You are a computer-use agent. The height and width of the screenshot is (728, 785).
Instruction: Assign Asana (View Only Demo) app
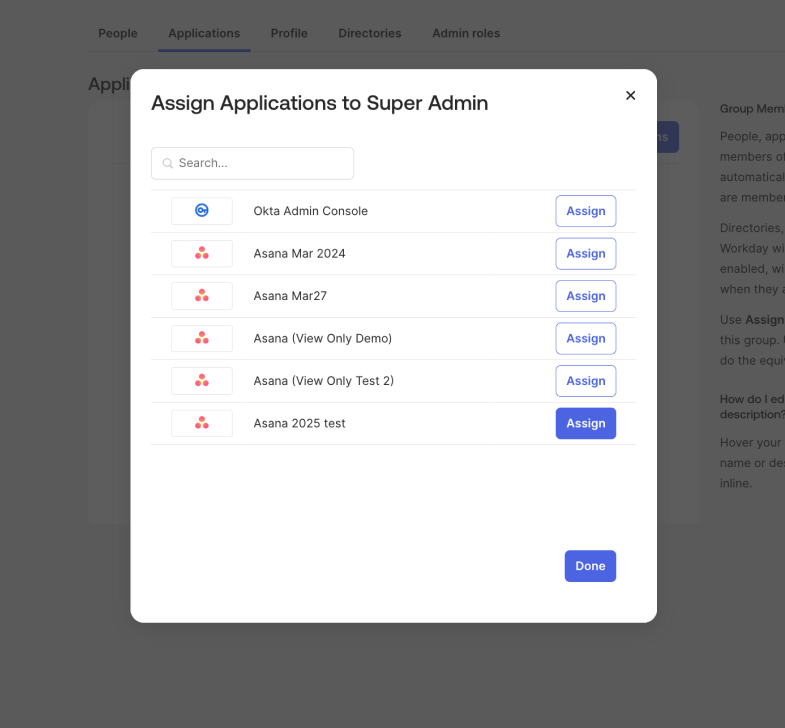[x=585, y=339]
